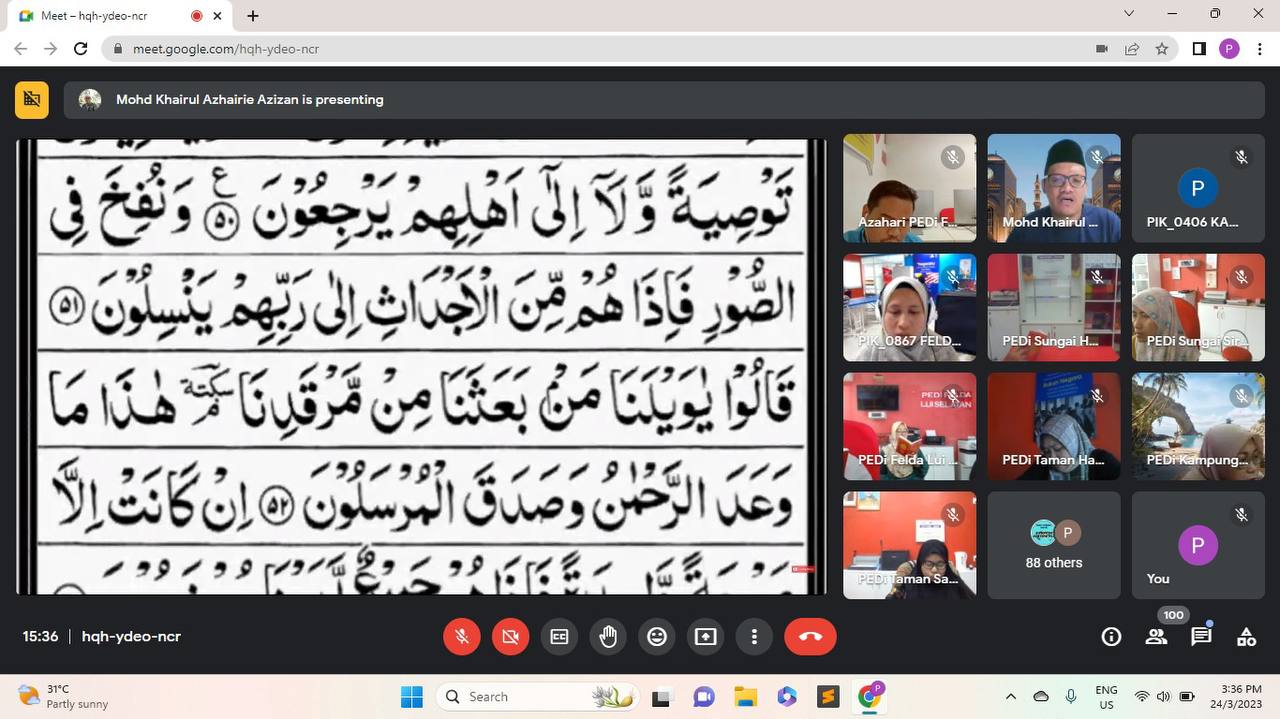Open the Meet activities panel
The height and width of the screenshot is (719, 1280).
coord(1246,637)
